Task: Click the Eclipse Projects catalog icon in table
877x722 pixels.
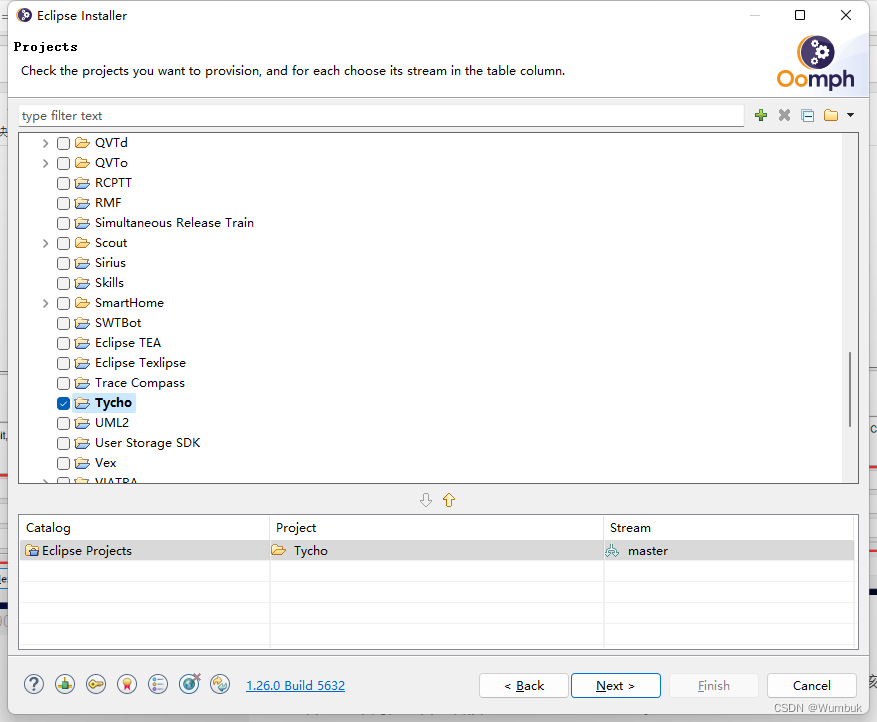Action: pos(32,551)
